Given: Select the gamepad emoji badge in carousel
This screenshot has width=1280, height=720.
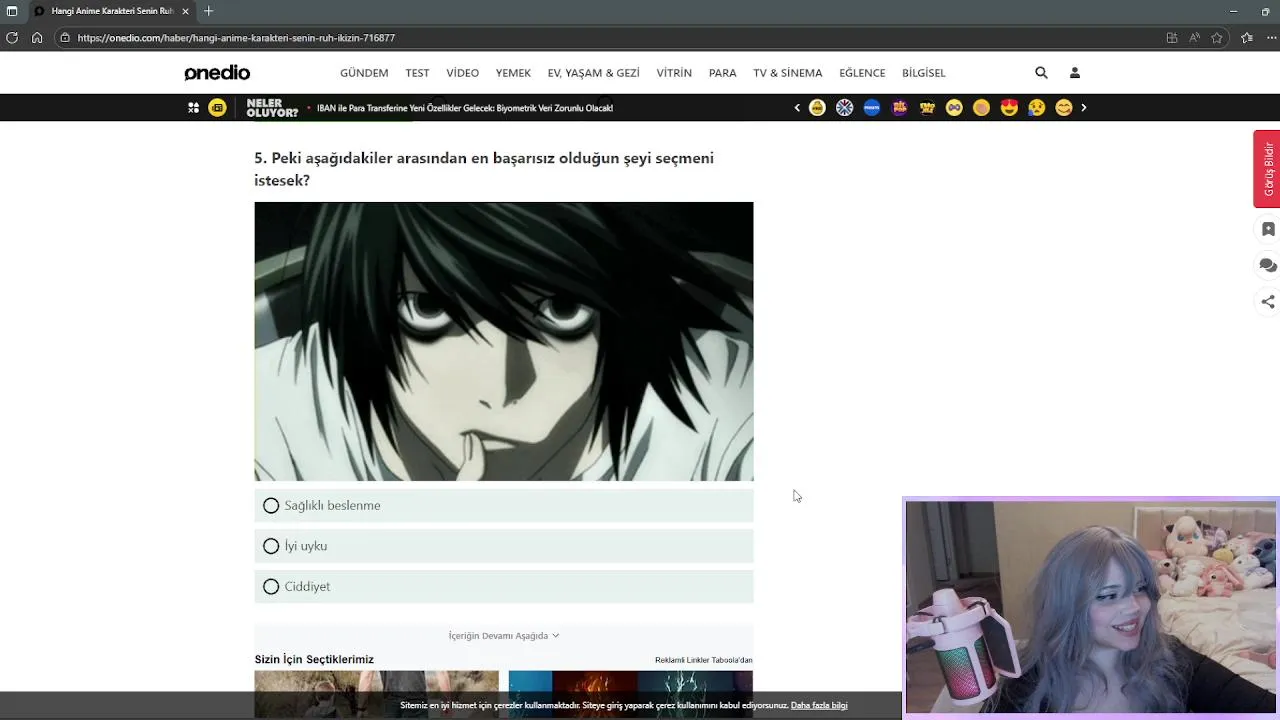Looking at the screenshot, I should 954,108.
